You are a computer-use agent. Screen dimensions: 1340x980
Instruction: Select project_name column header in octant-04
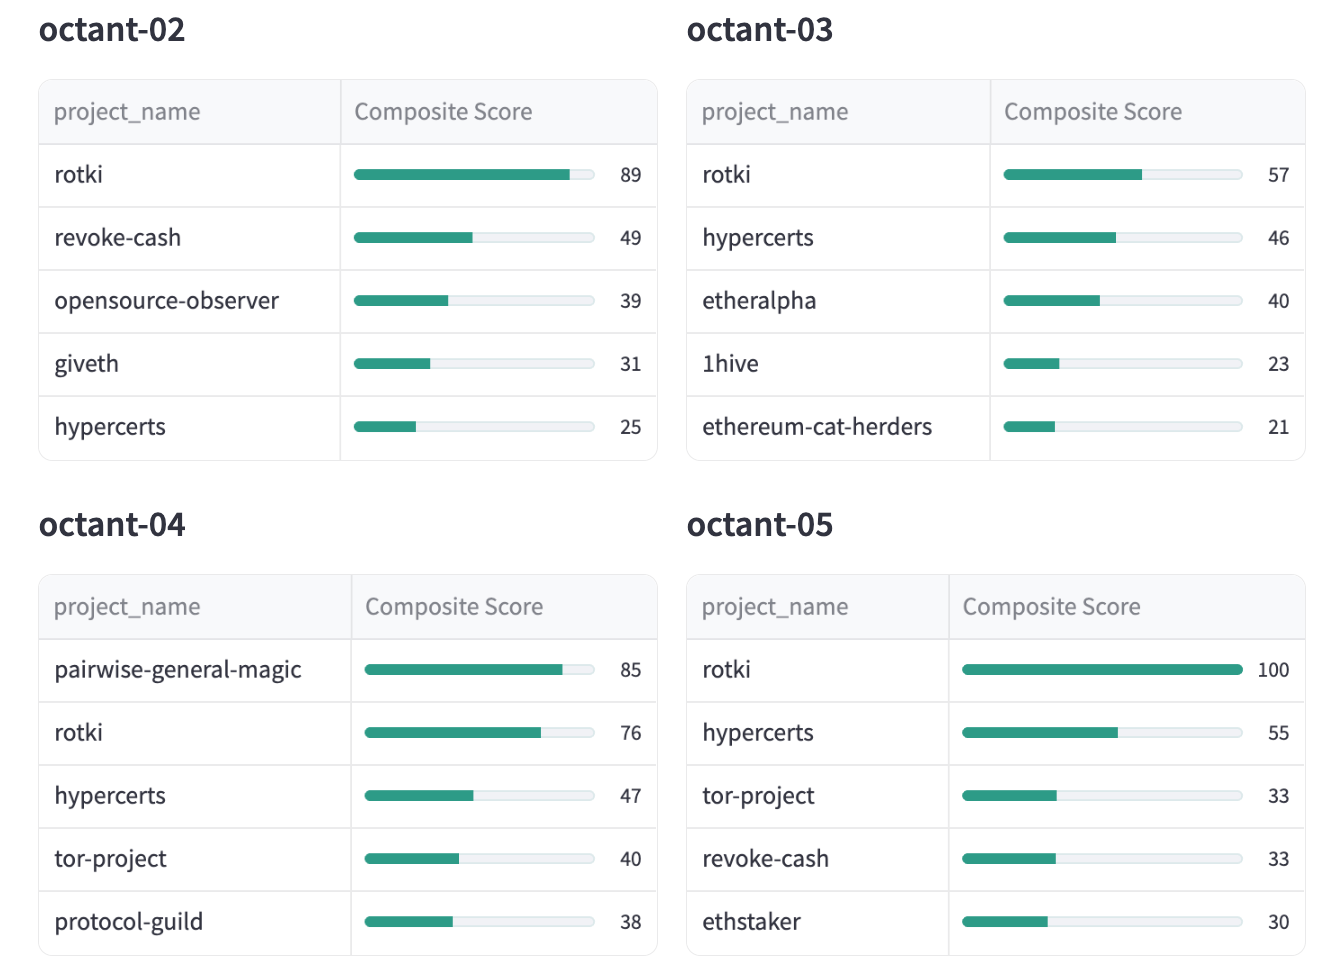tap(127, 607)
